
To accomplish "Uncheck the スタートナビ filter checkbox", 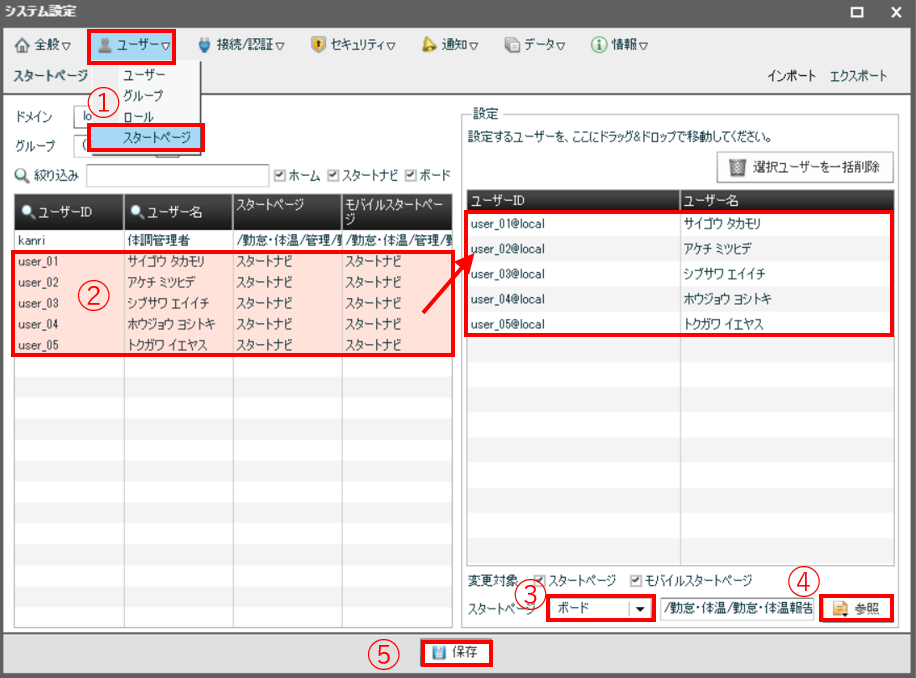I will pyautogui.click(x=334, y=175).
